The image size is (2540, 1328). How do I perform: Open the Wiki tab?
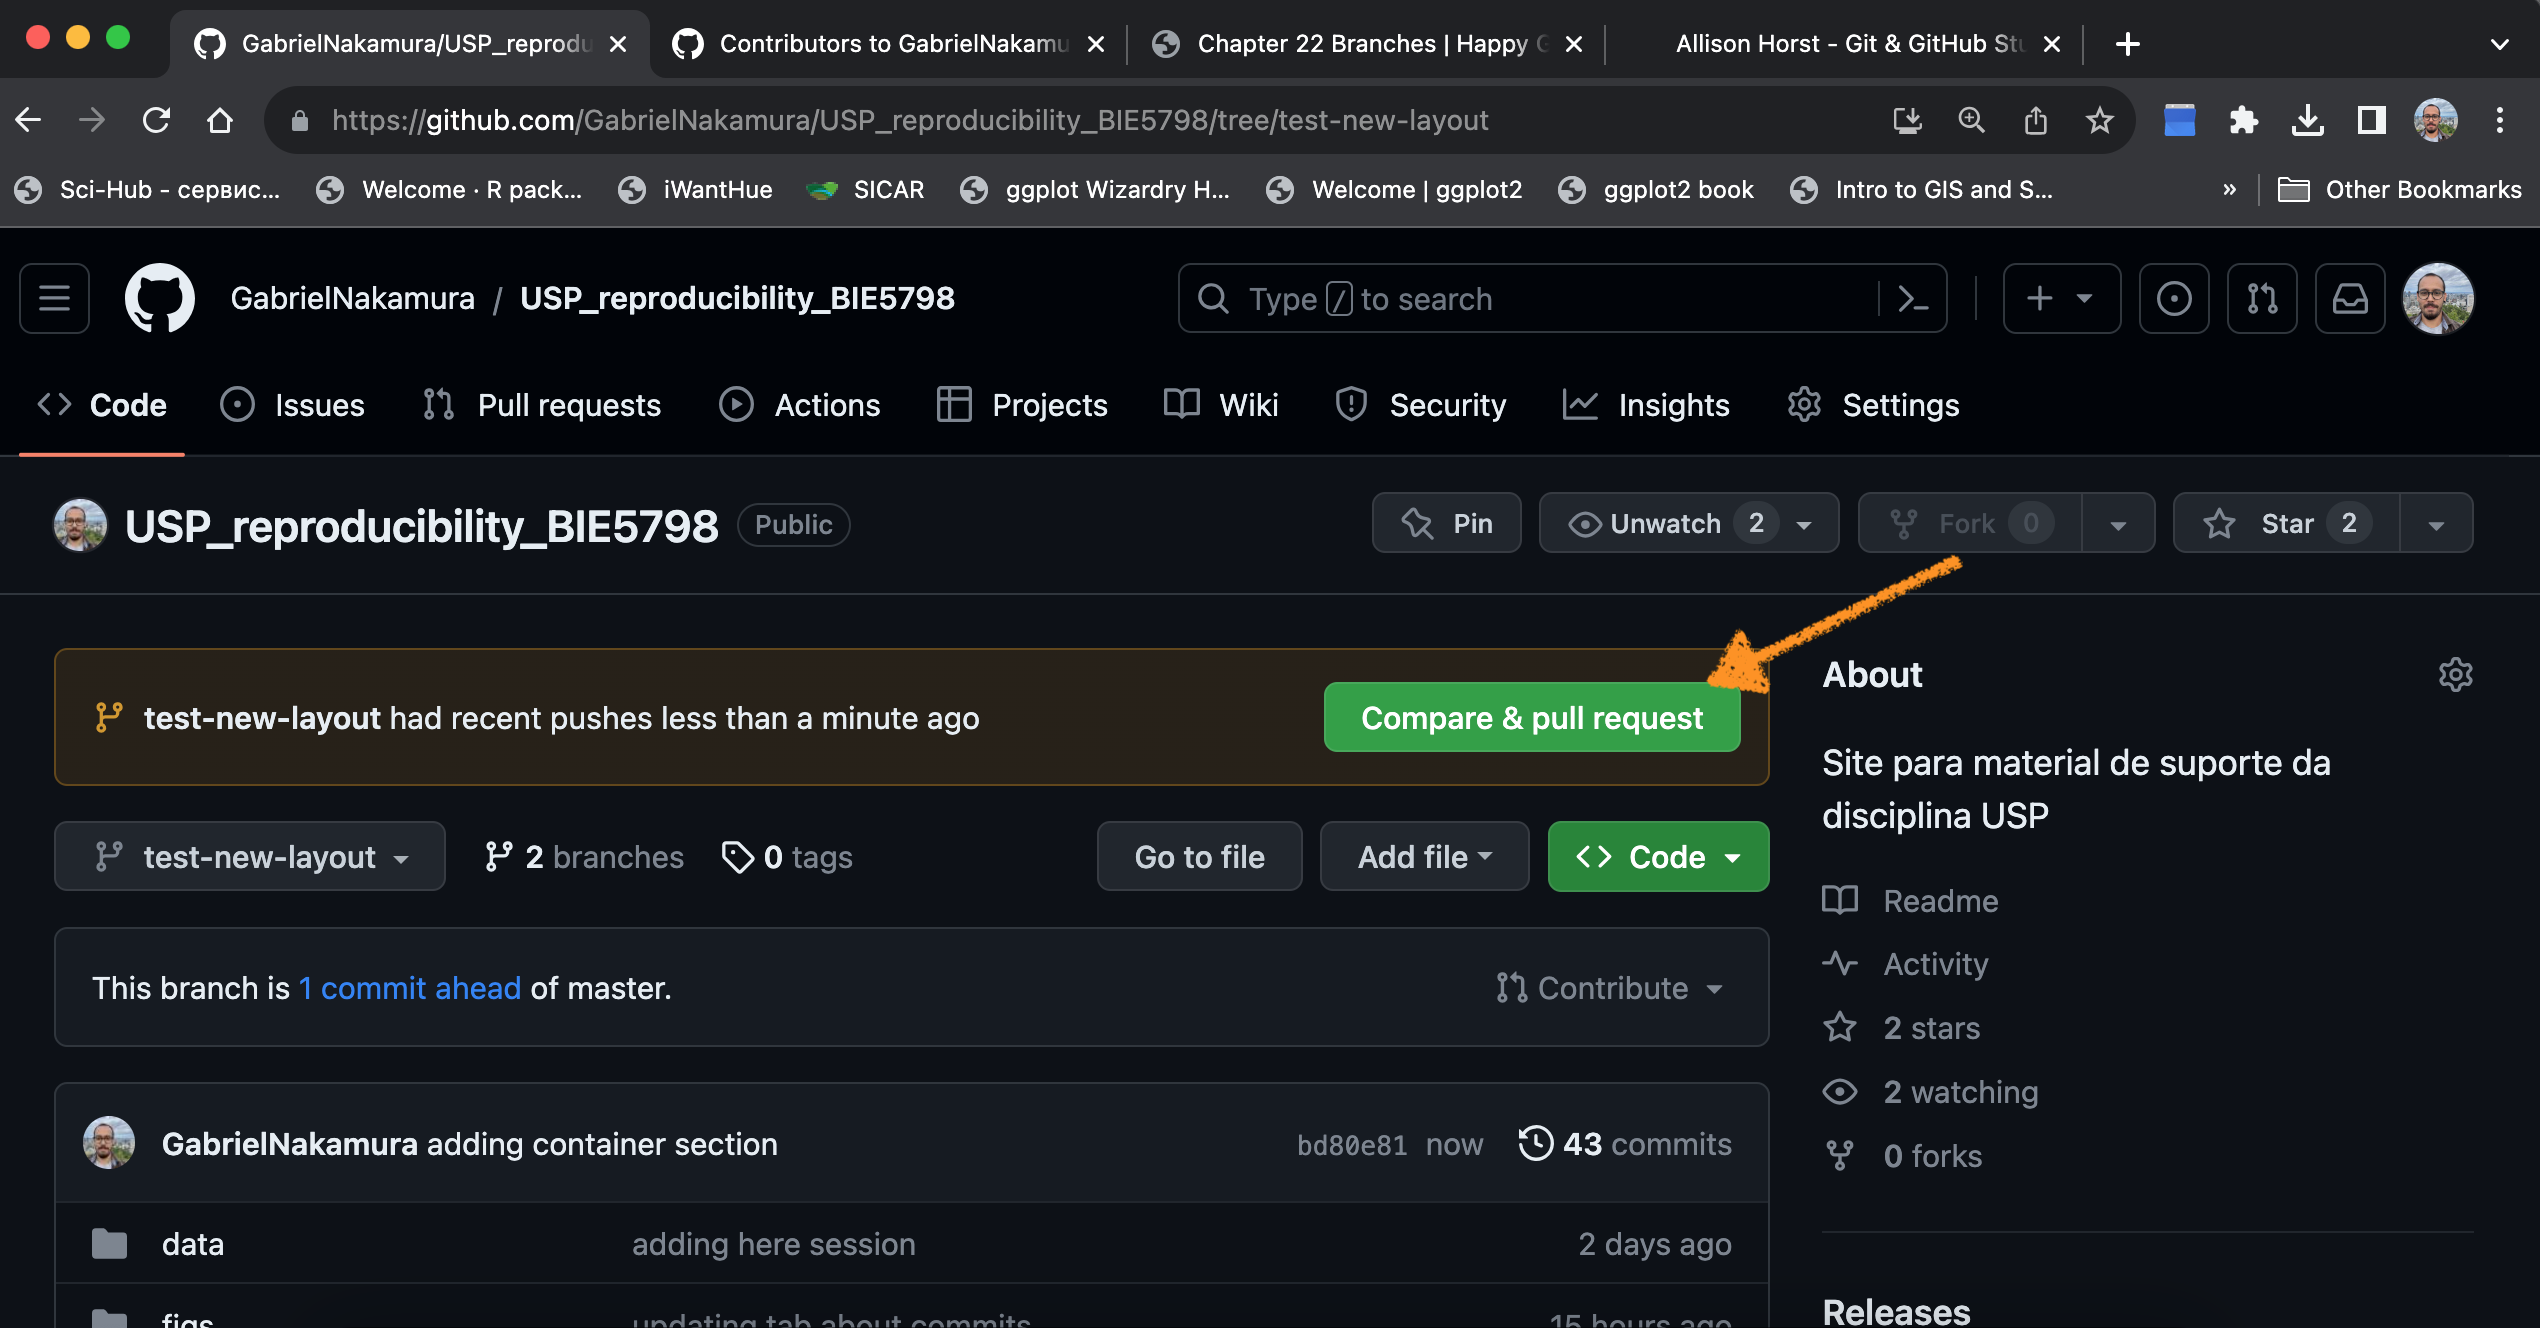point(1221,405)
